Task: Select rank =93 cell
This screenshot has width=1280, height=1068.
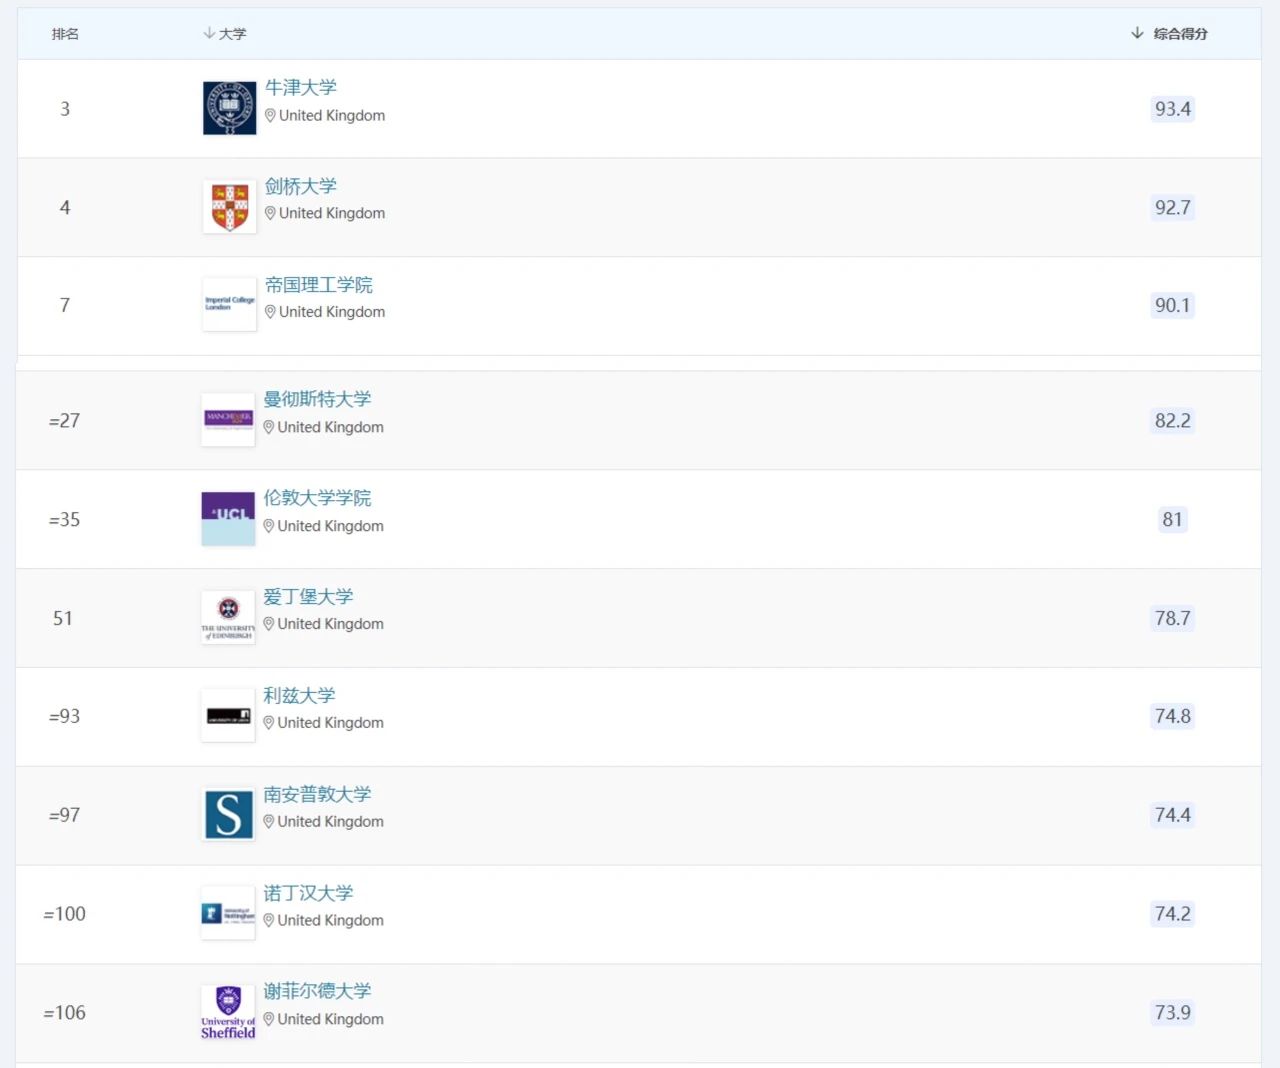Action: (64, 717)
